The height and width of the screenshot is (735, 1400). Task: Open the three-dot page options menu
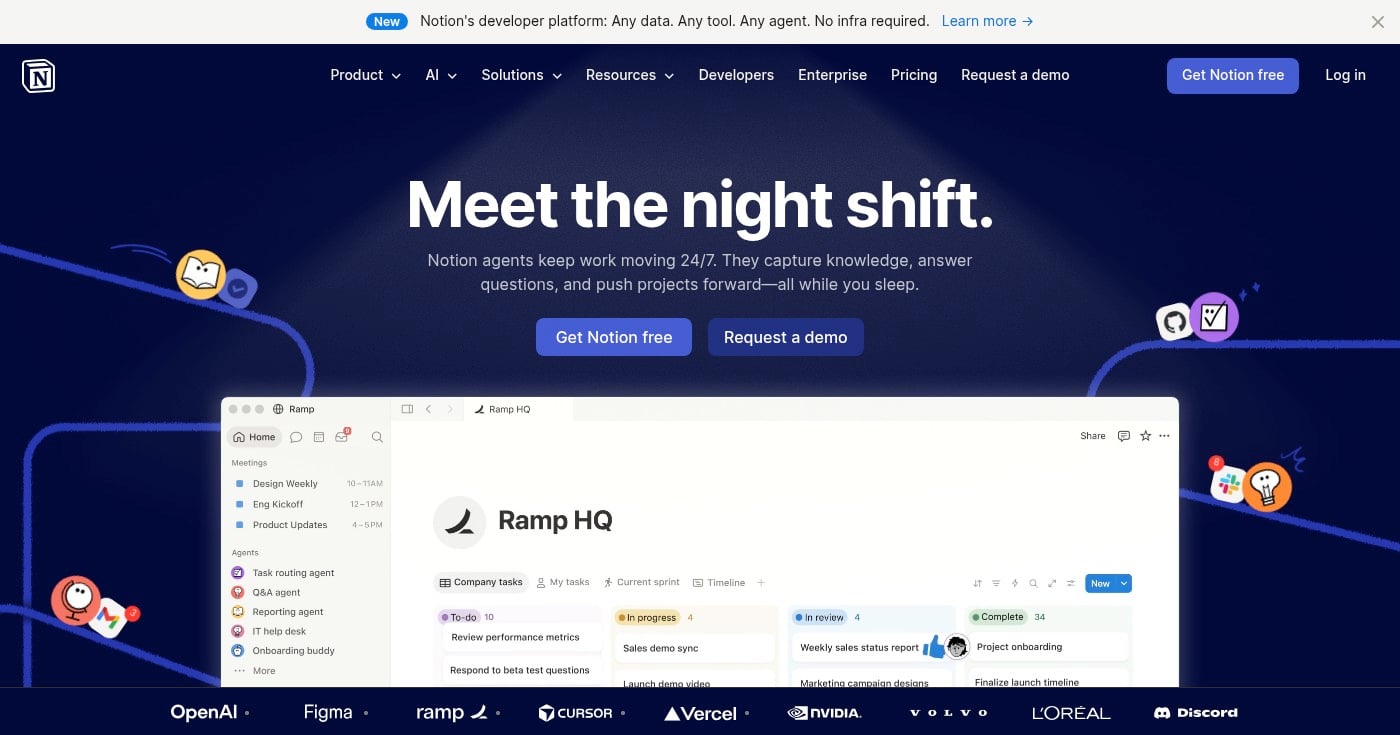point(1164,436)
